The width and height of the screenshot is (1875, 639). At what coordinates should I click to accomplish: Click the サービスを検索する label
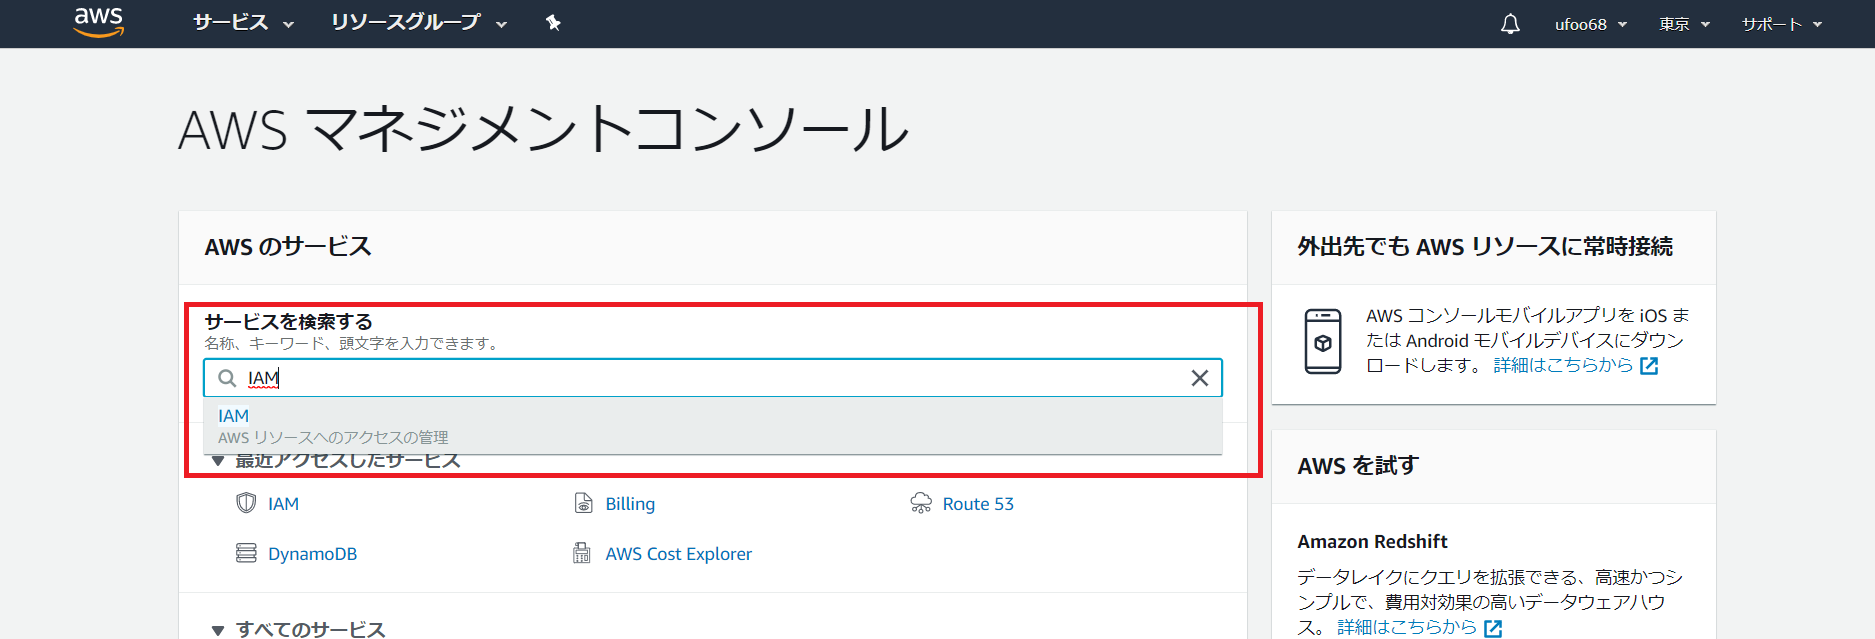click(288, 321)
